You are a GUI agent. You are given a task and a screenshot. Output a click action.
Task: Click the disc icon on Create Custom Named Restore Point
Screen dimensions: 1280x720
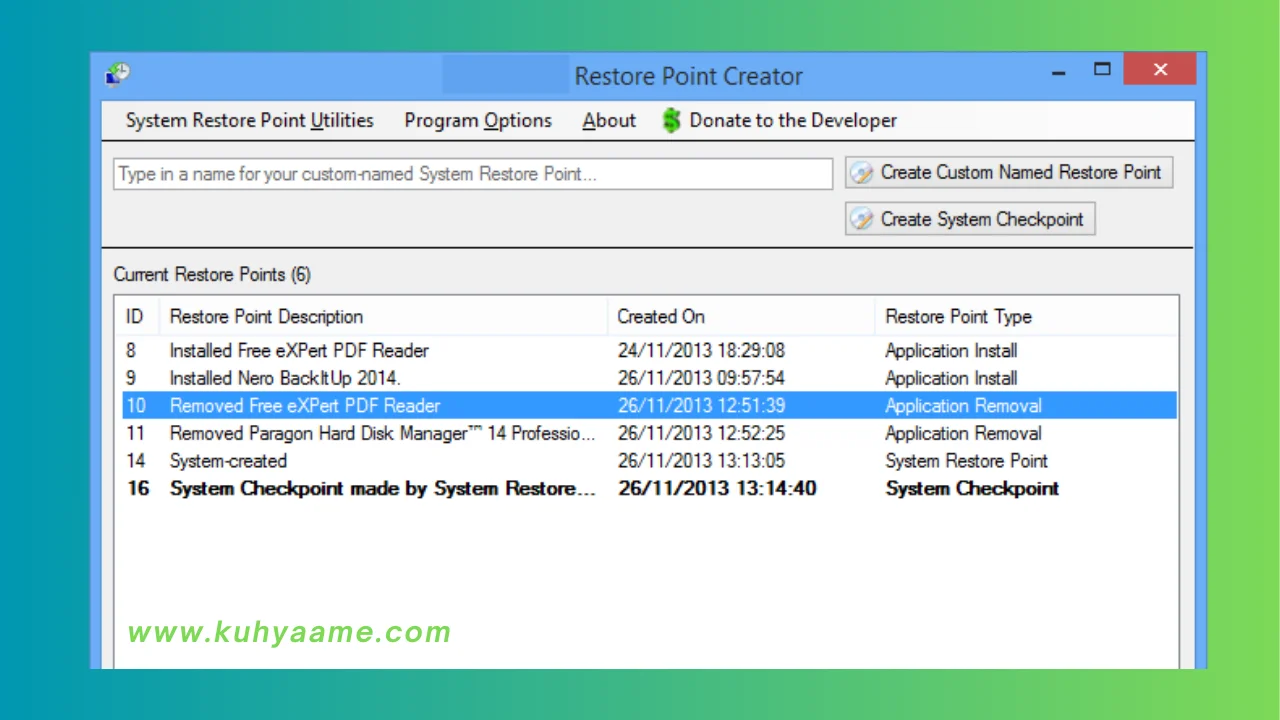click(861, 173)
